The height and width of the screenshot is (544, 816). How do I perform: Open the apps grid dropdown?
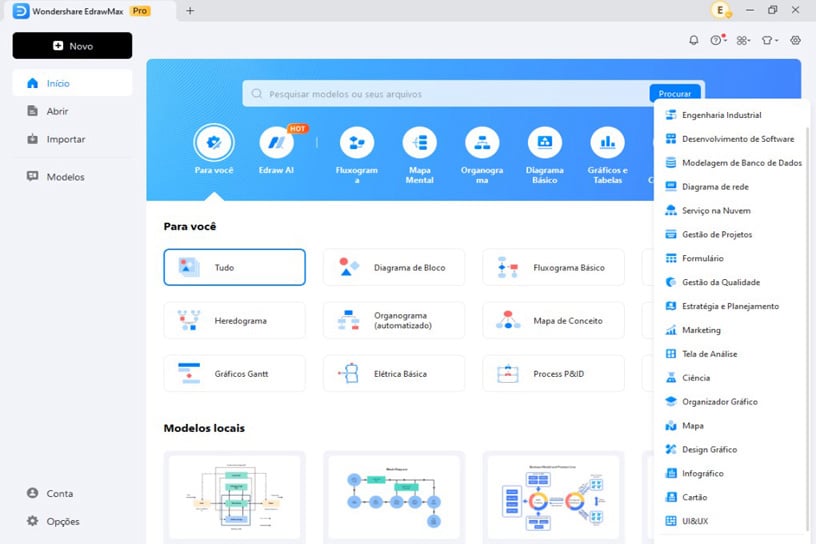[x=743, y=40]
